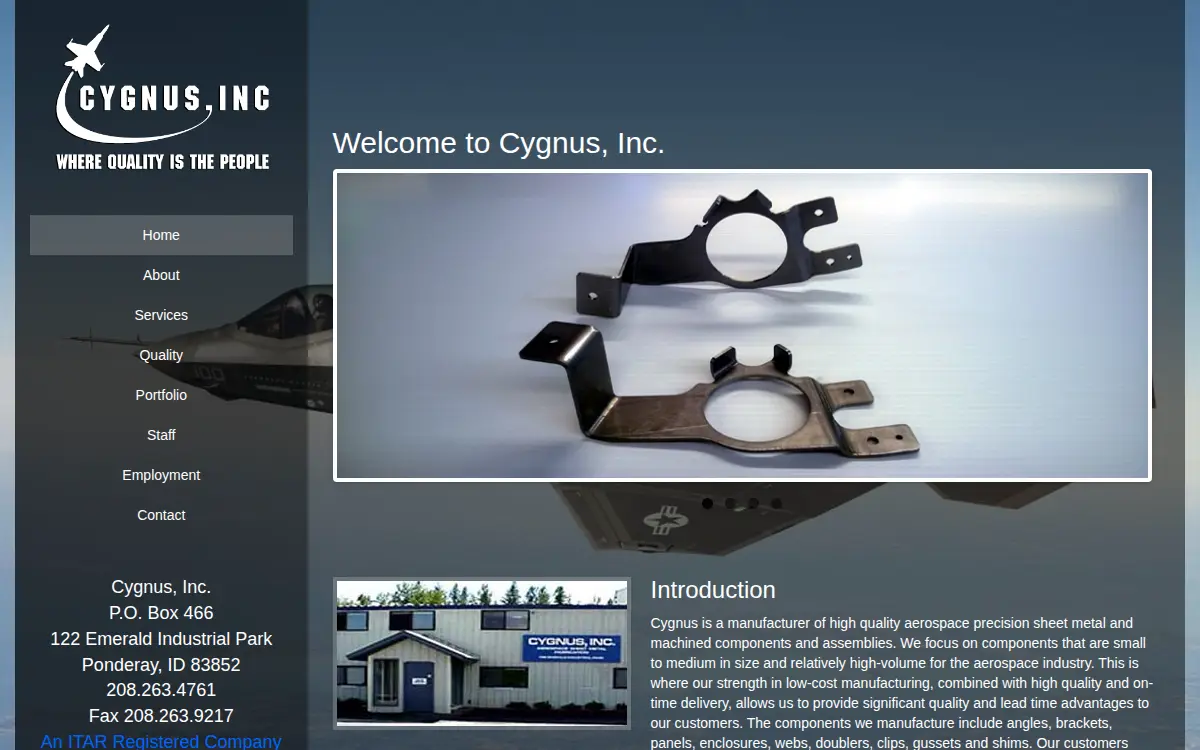Select the second slideshow dot indicator
The image size is (1200, 750).
point(731,503)
